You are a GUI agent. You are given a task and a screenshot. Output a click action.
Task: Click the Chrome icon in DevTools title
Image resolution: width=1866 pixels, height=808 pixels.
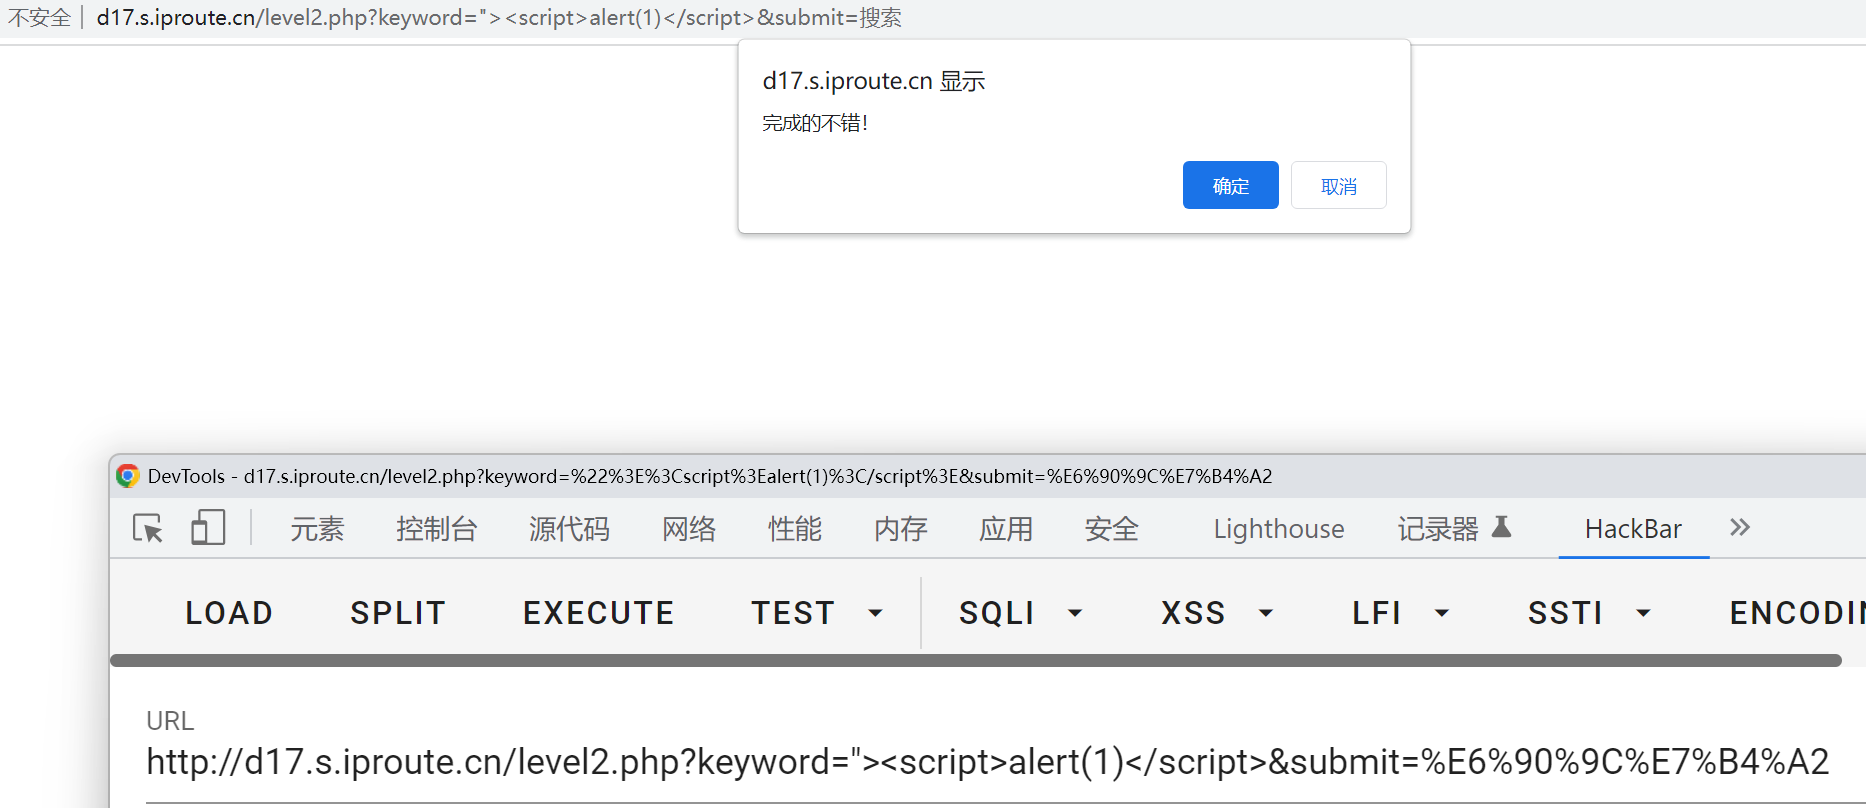point(127,476)
